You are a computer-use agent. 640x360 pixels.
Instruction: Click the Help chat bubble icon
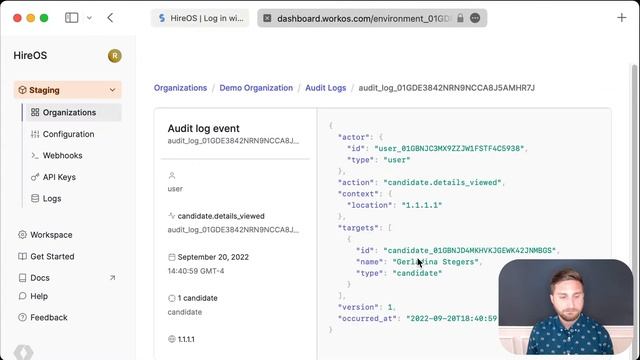pyautogui.click(x=22, y=296)
